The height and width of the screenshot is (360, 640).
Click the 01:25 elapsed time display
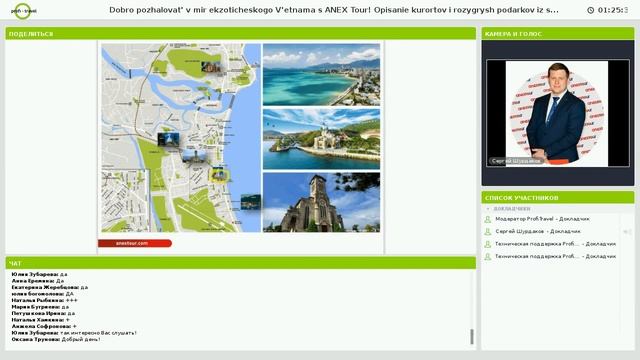click(x=613, y=10)
